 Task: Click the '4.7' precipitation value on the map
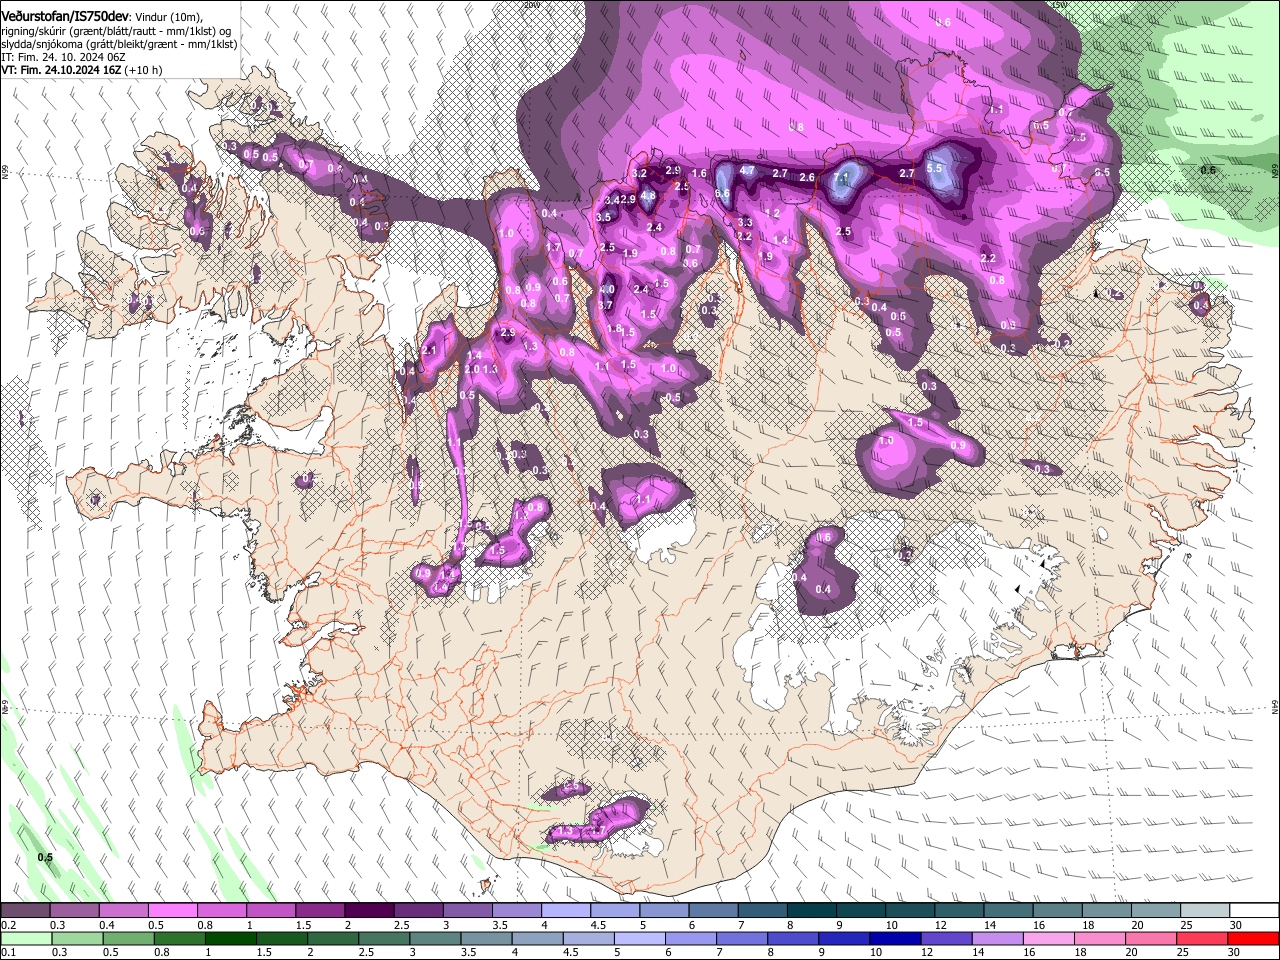click(747, 171)
